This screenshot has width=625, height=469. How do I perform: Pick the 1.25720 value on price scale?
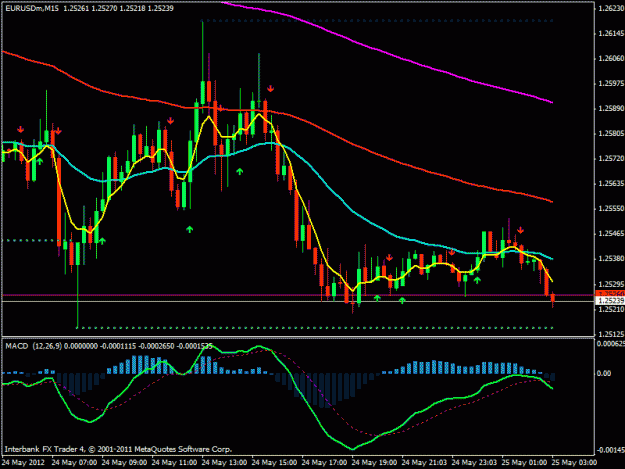[x=611, y=159]
